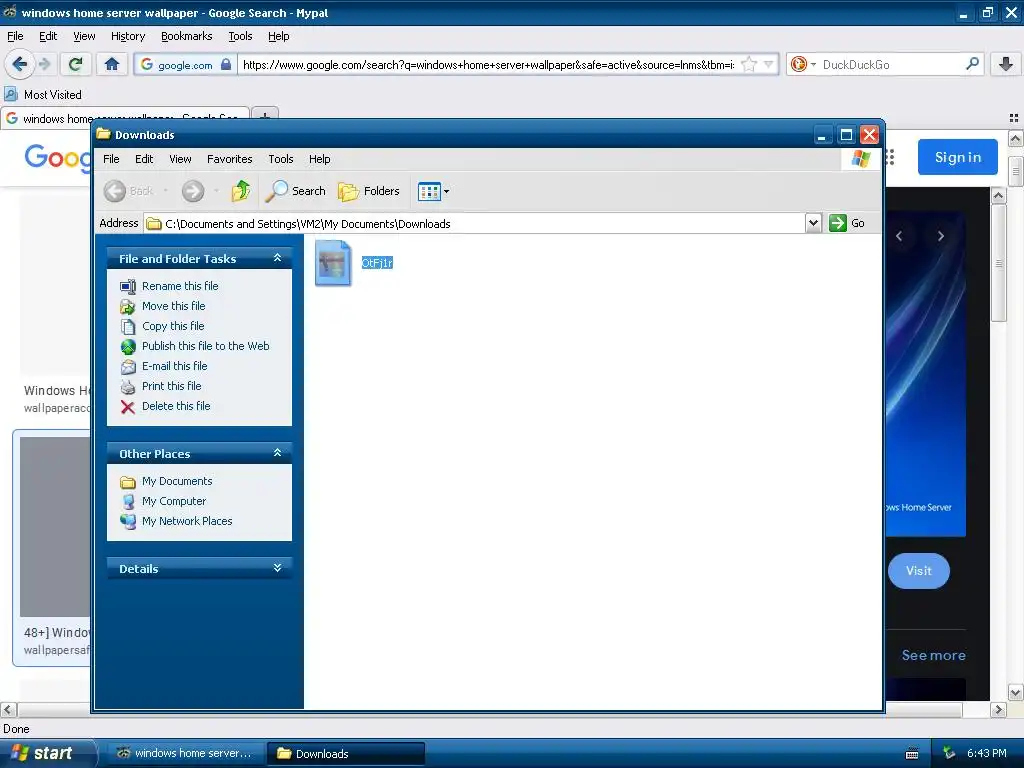Click Publish this file to the Web
This screenshot has height=768, width=1024.
click(x=205, y=346)
